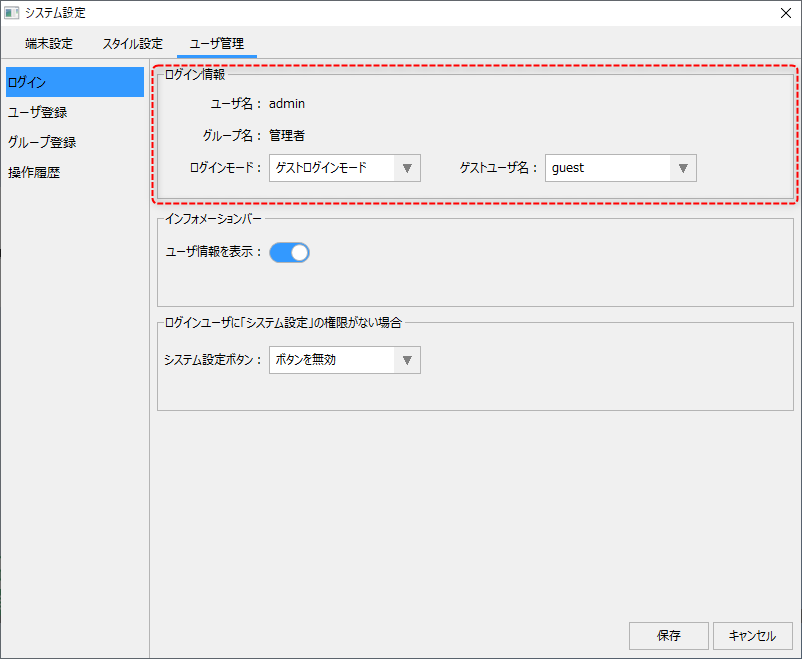
Task: Select the ユーザ管理 tab
Action: (217, 44)
